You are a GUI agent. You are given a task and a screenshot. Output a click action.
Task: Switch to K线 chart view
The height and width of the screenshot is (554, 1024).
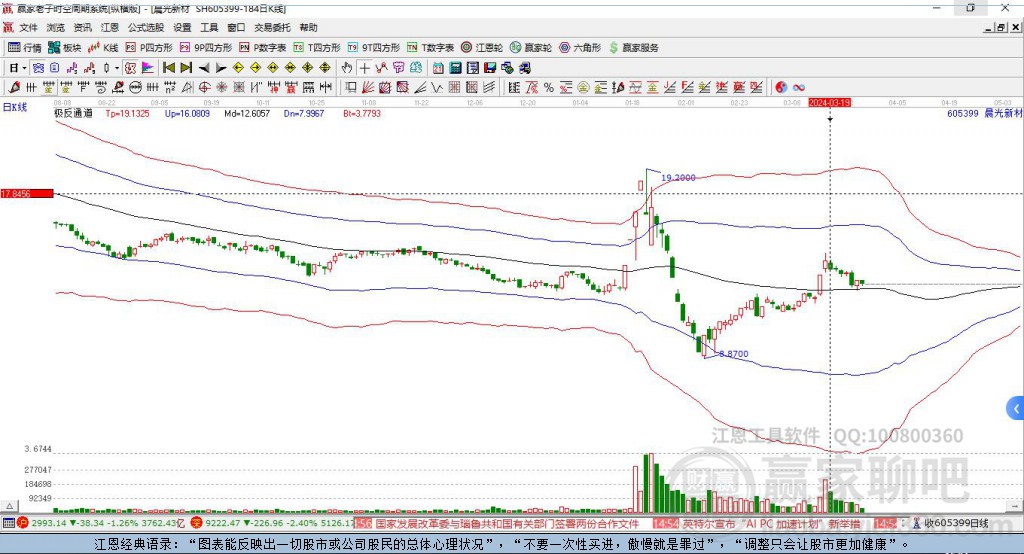pyautogui.click(x=103, y=48)
